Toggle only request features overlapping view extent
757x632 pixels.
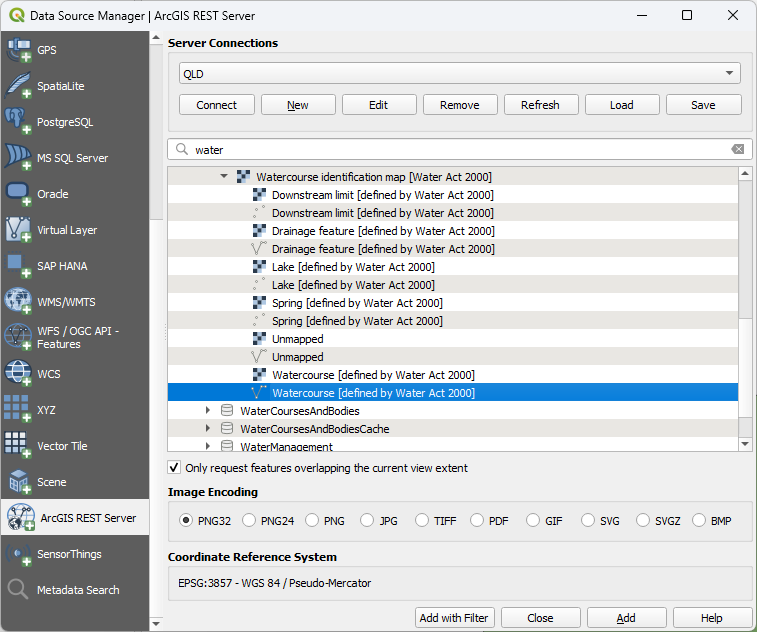click(175, 468)
